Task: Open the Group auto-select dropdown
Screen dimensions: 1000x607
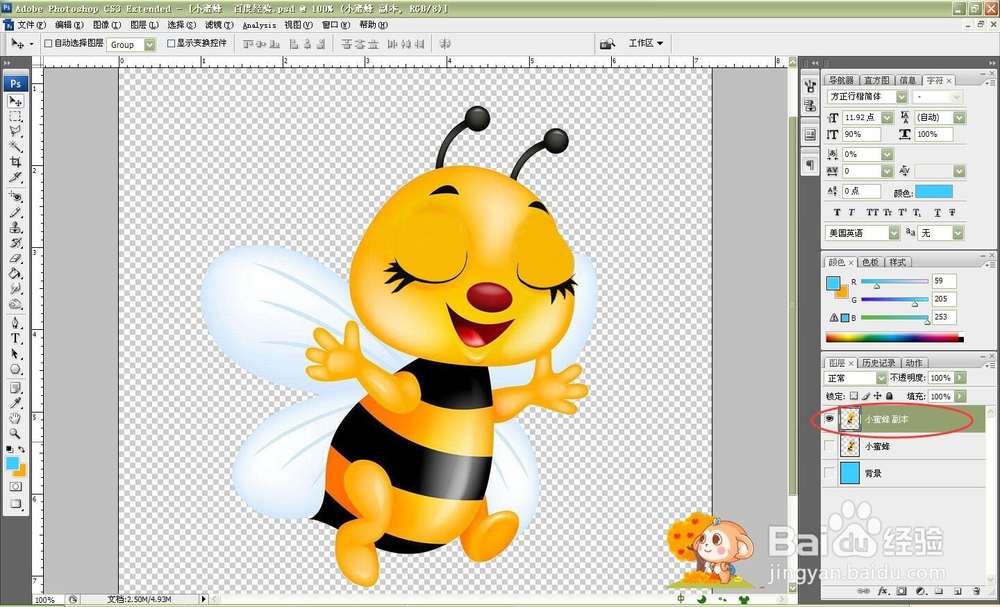Action: click(x=150, y=44)
